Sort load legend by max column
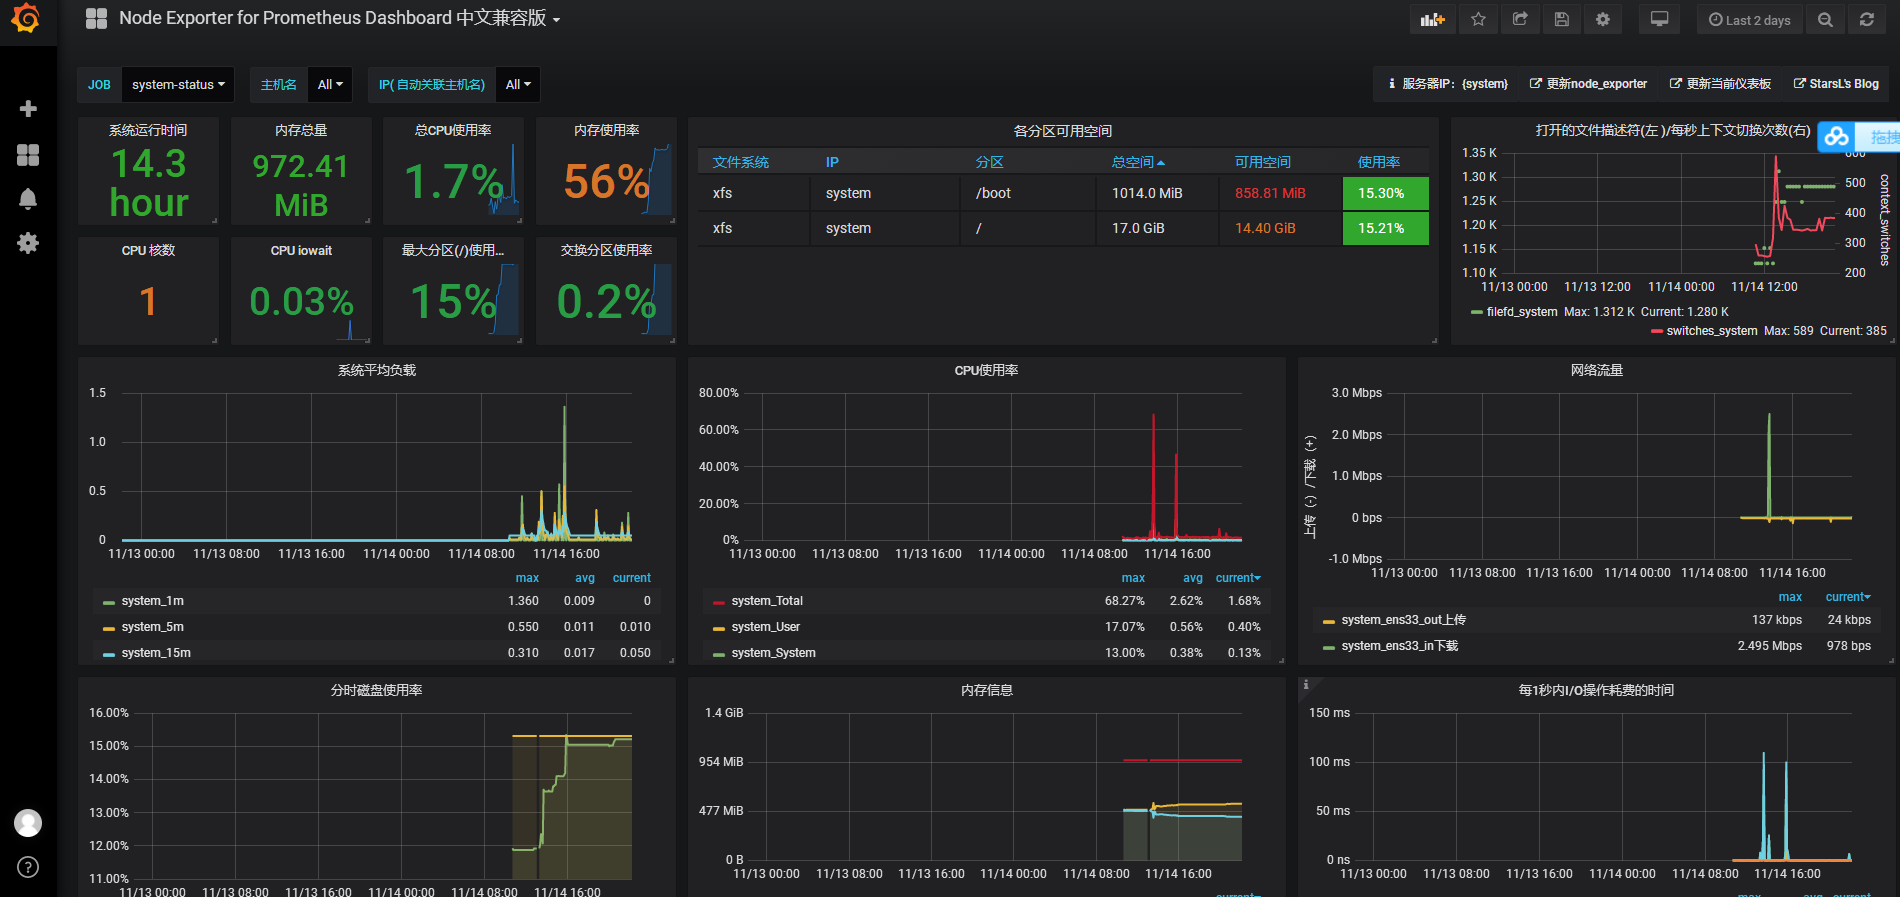 coord(527,578)
